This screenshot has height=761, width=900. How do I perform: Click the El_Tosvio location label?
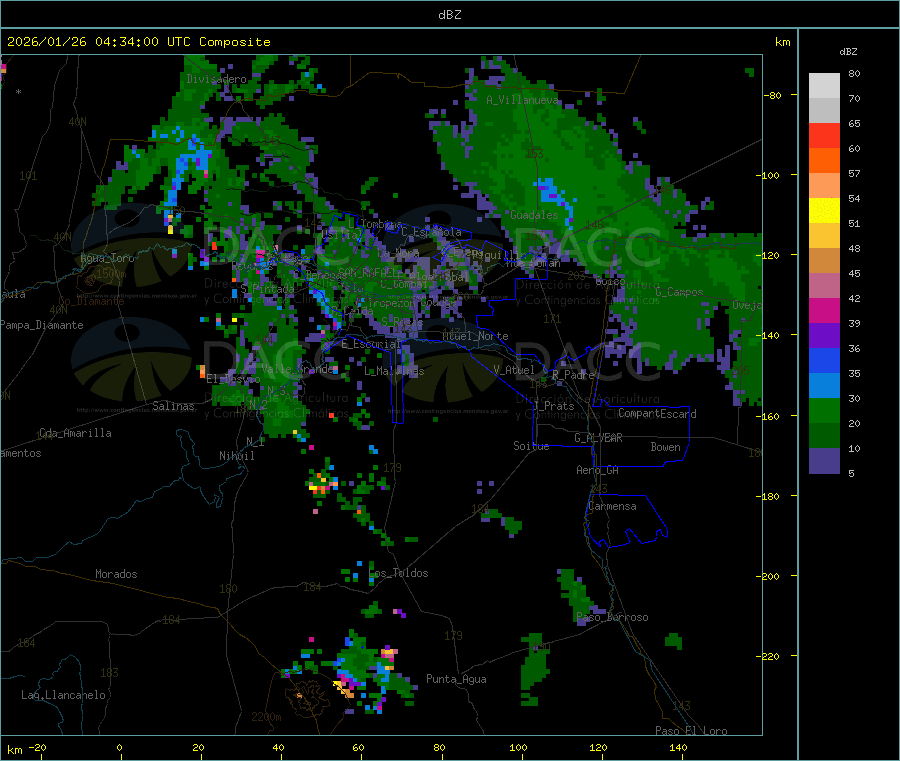click(x=233, y=379)
